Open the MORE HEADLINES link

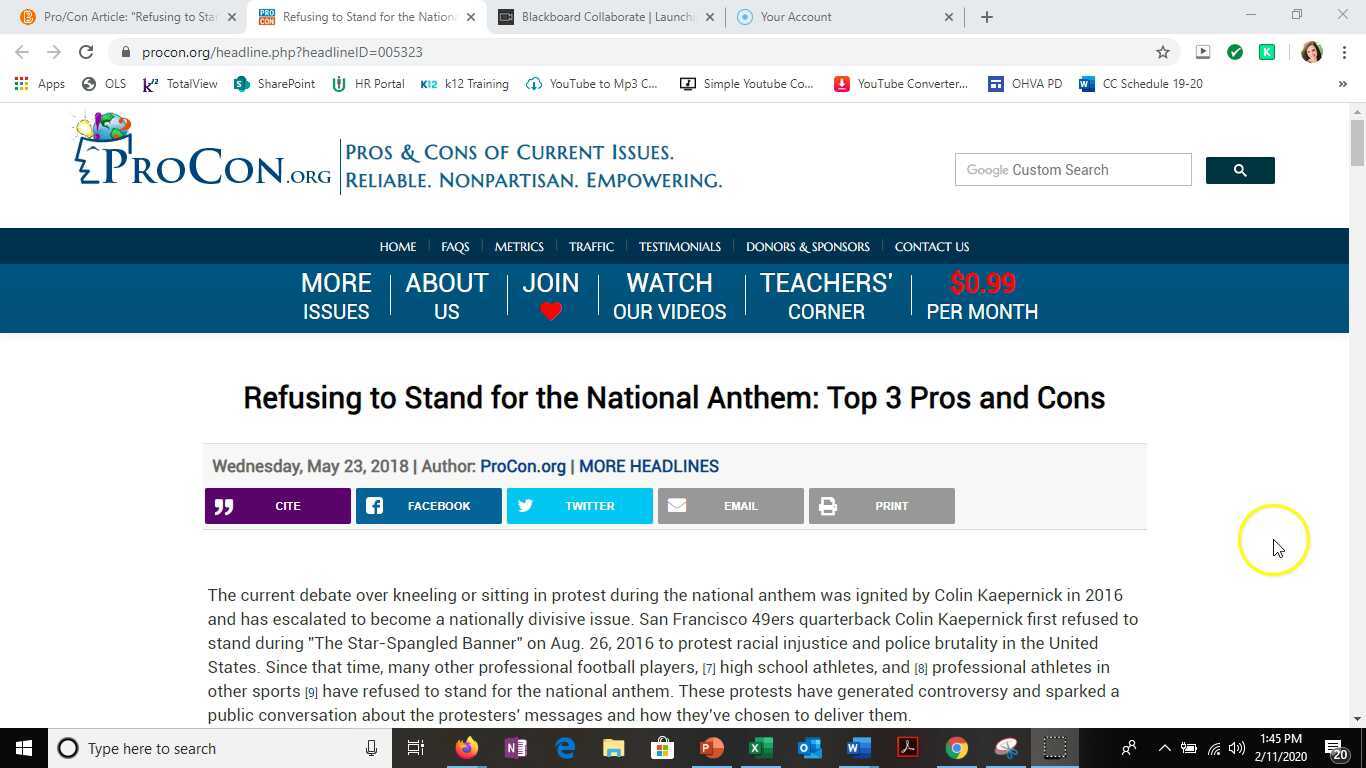coord(648,466)
